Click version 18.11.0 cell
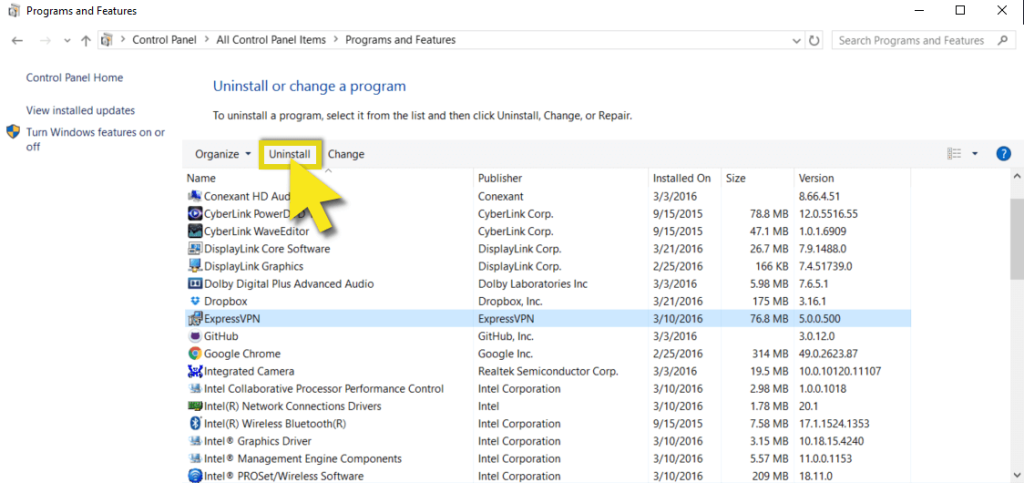 pyautogui.click(x=816, y=476)
